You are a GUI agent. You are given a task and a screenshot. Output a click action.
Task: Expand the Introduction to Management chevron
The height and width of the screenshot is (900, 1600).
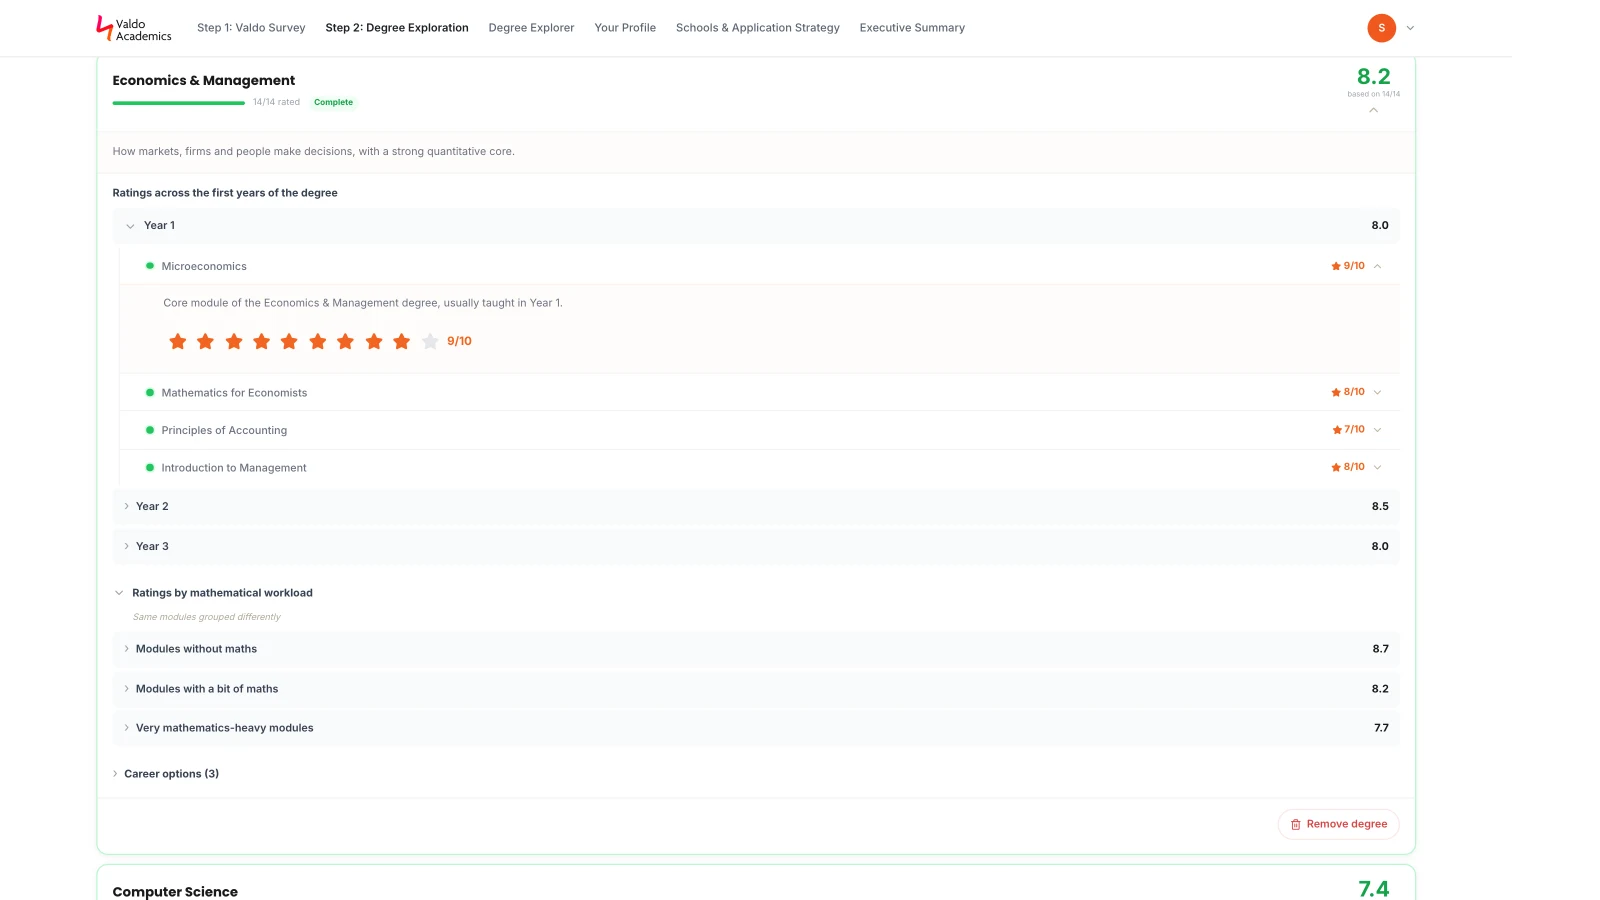click(1377, 467)
